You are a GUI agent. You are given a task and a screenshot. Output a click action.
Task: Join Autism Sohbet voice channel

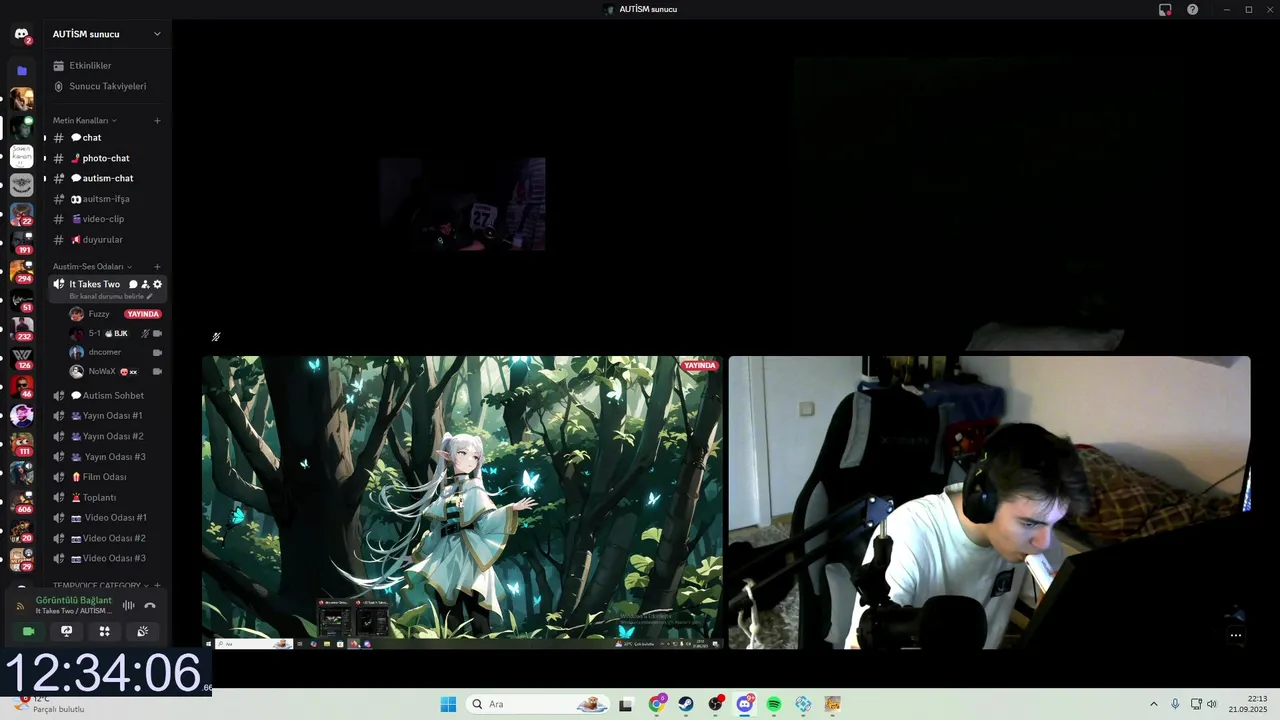[107, 395]
